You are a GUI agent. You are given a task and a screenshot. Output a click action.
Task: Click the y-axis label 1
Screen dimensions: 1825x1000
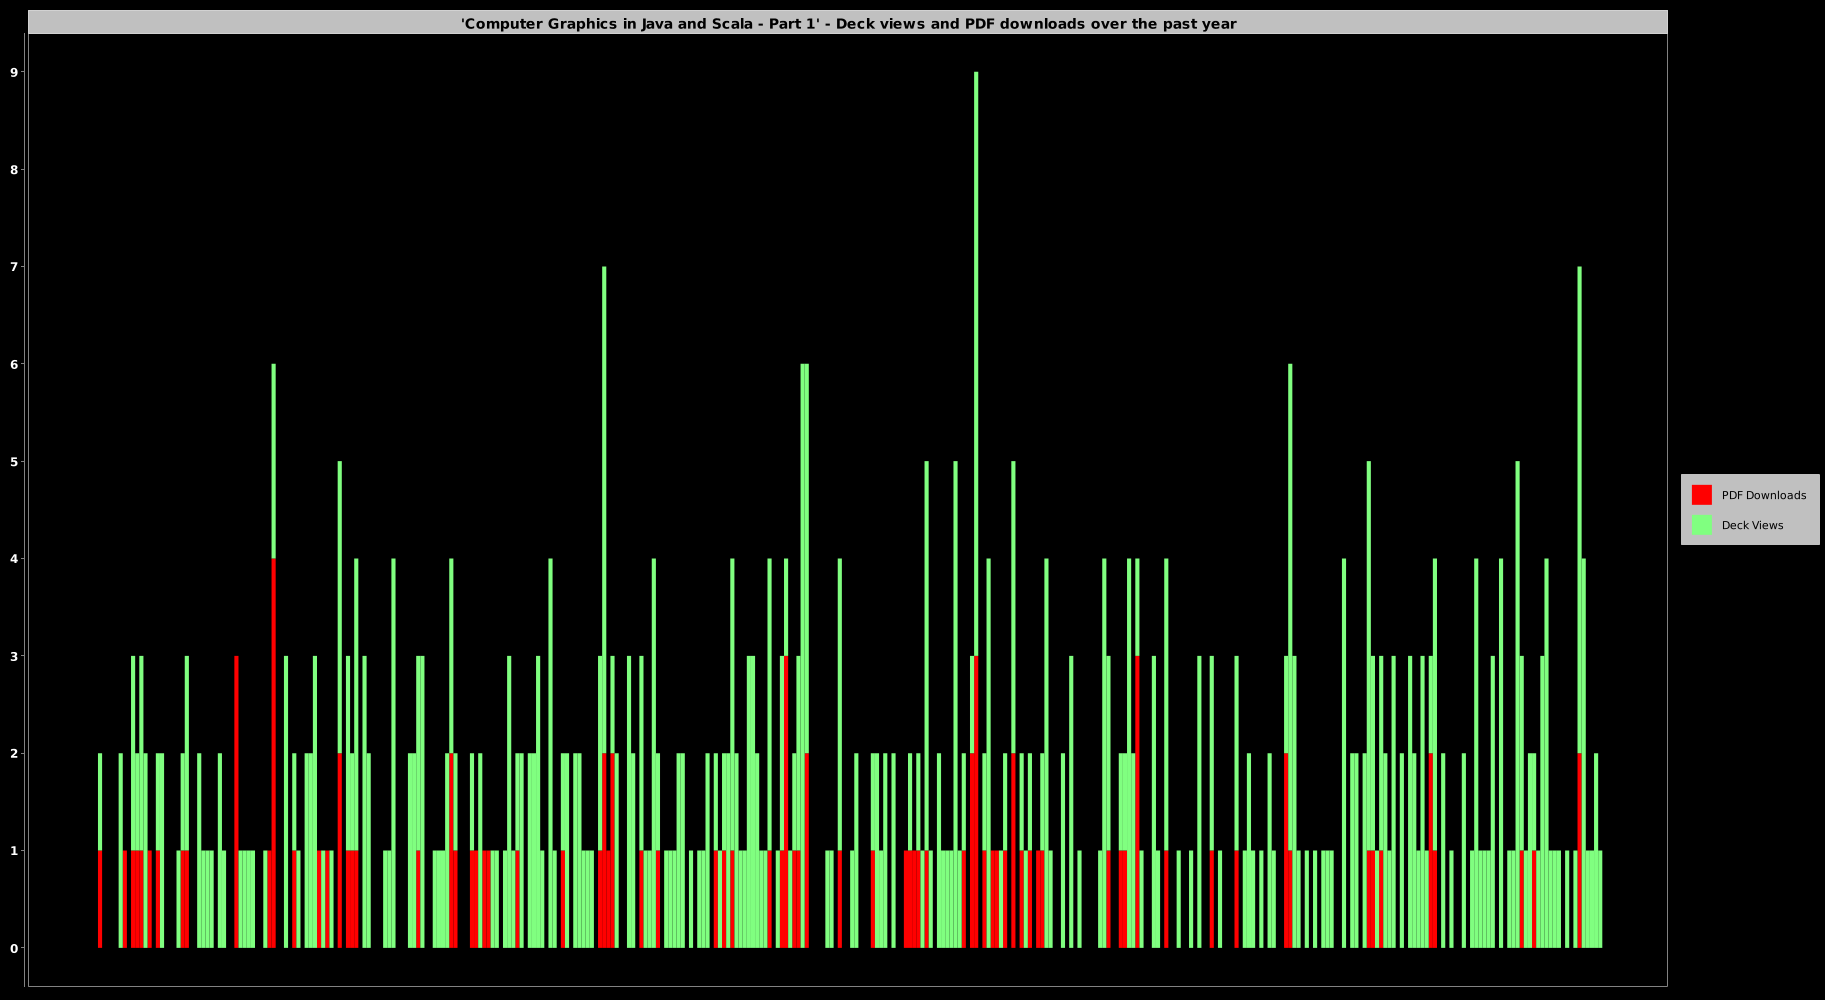point(14,851)
